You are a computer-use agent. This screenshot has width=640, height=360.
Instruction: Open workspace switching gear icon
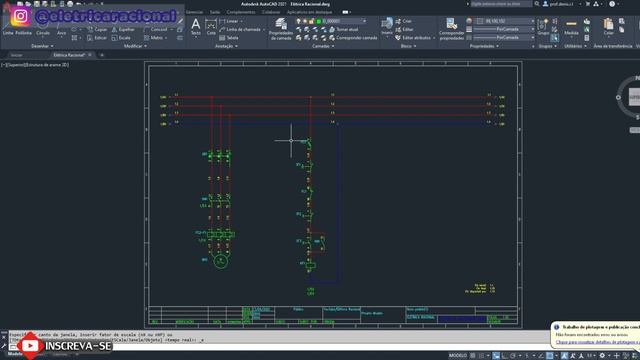[x=602, y=356]
